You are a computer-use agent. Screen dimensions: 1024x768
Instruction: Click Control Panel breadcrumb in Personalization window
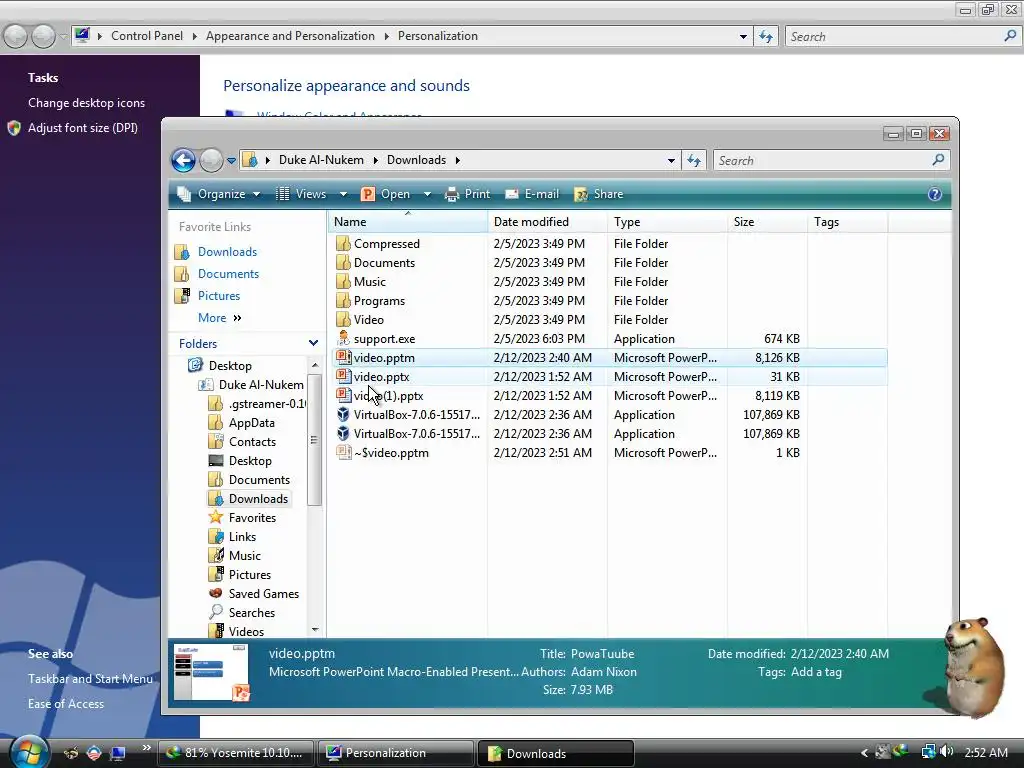[147, 36]
